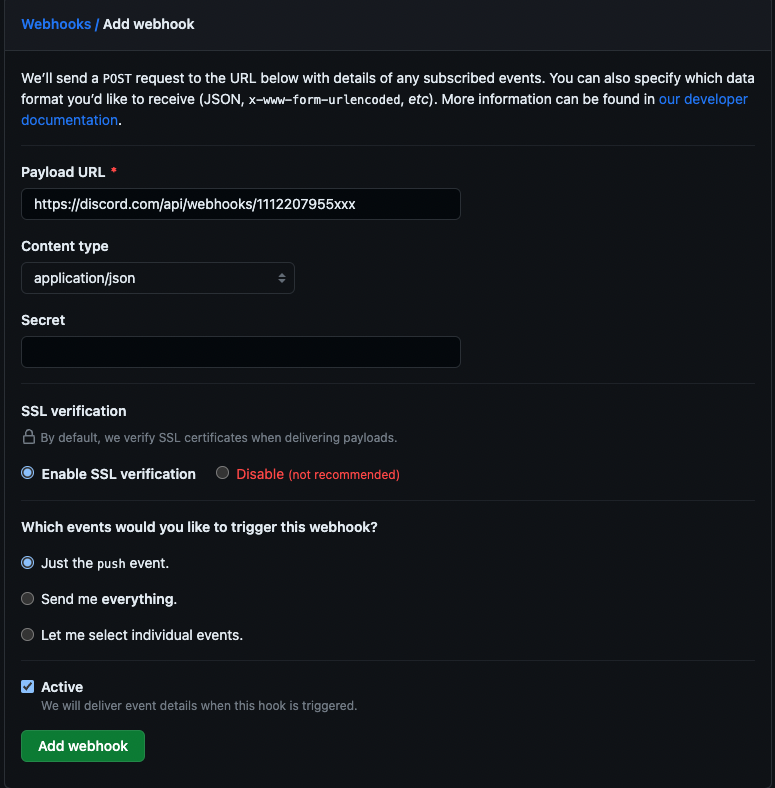Screen dimensions: 775x788
Task: Click into the Secret field
Action: [240, 352]
